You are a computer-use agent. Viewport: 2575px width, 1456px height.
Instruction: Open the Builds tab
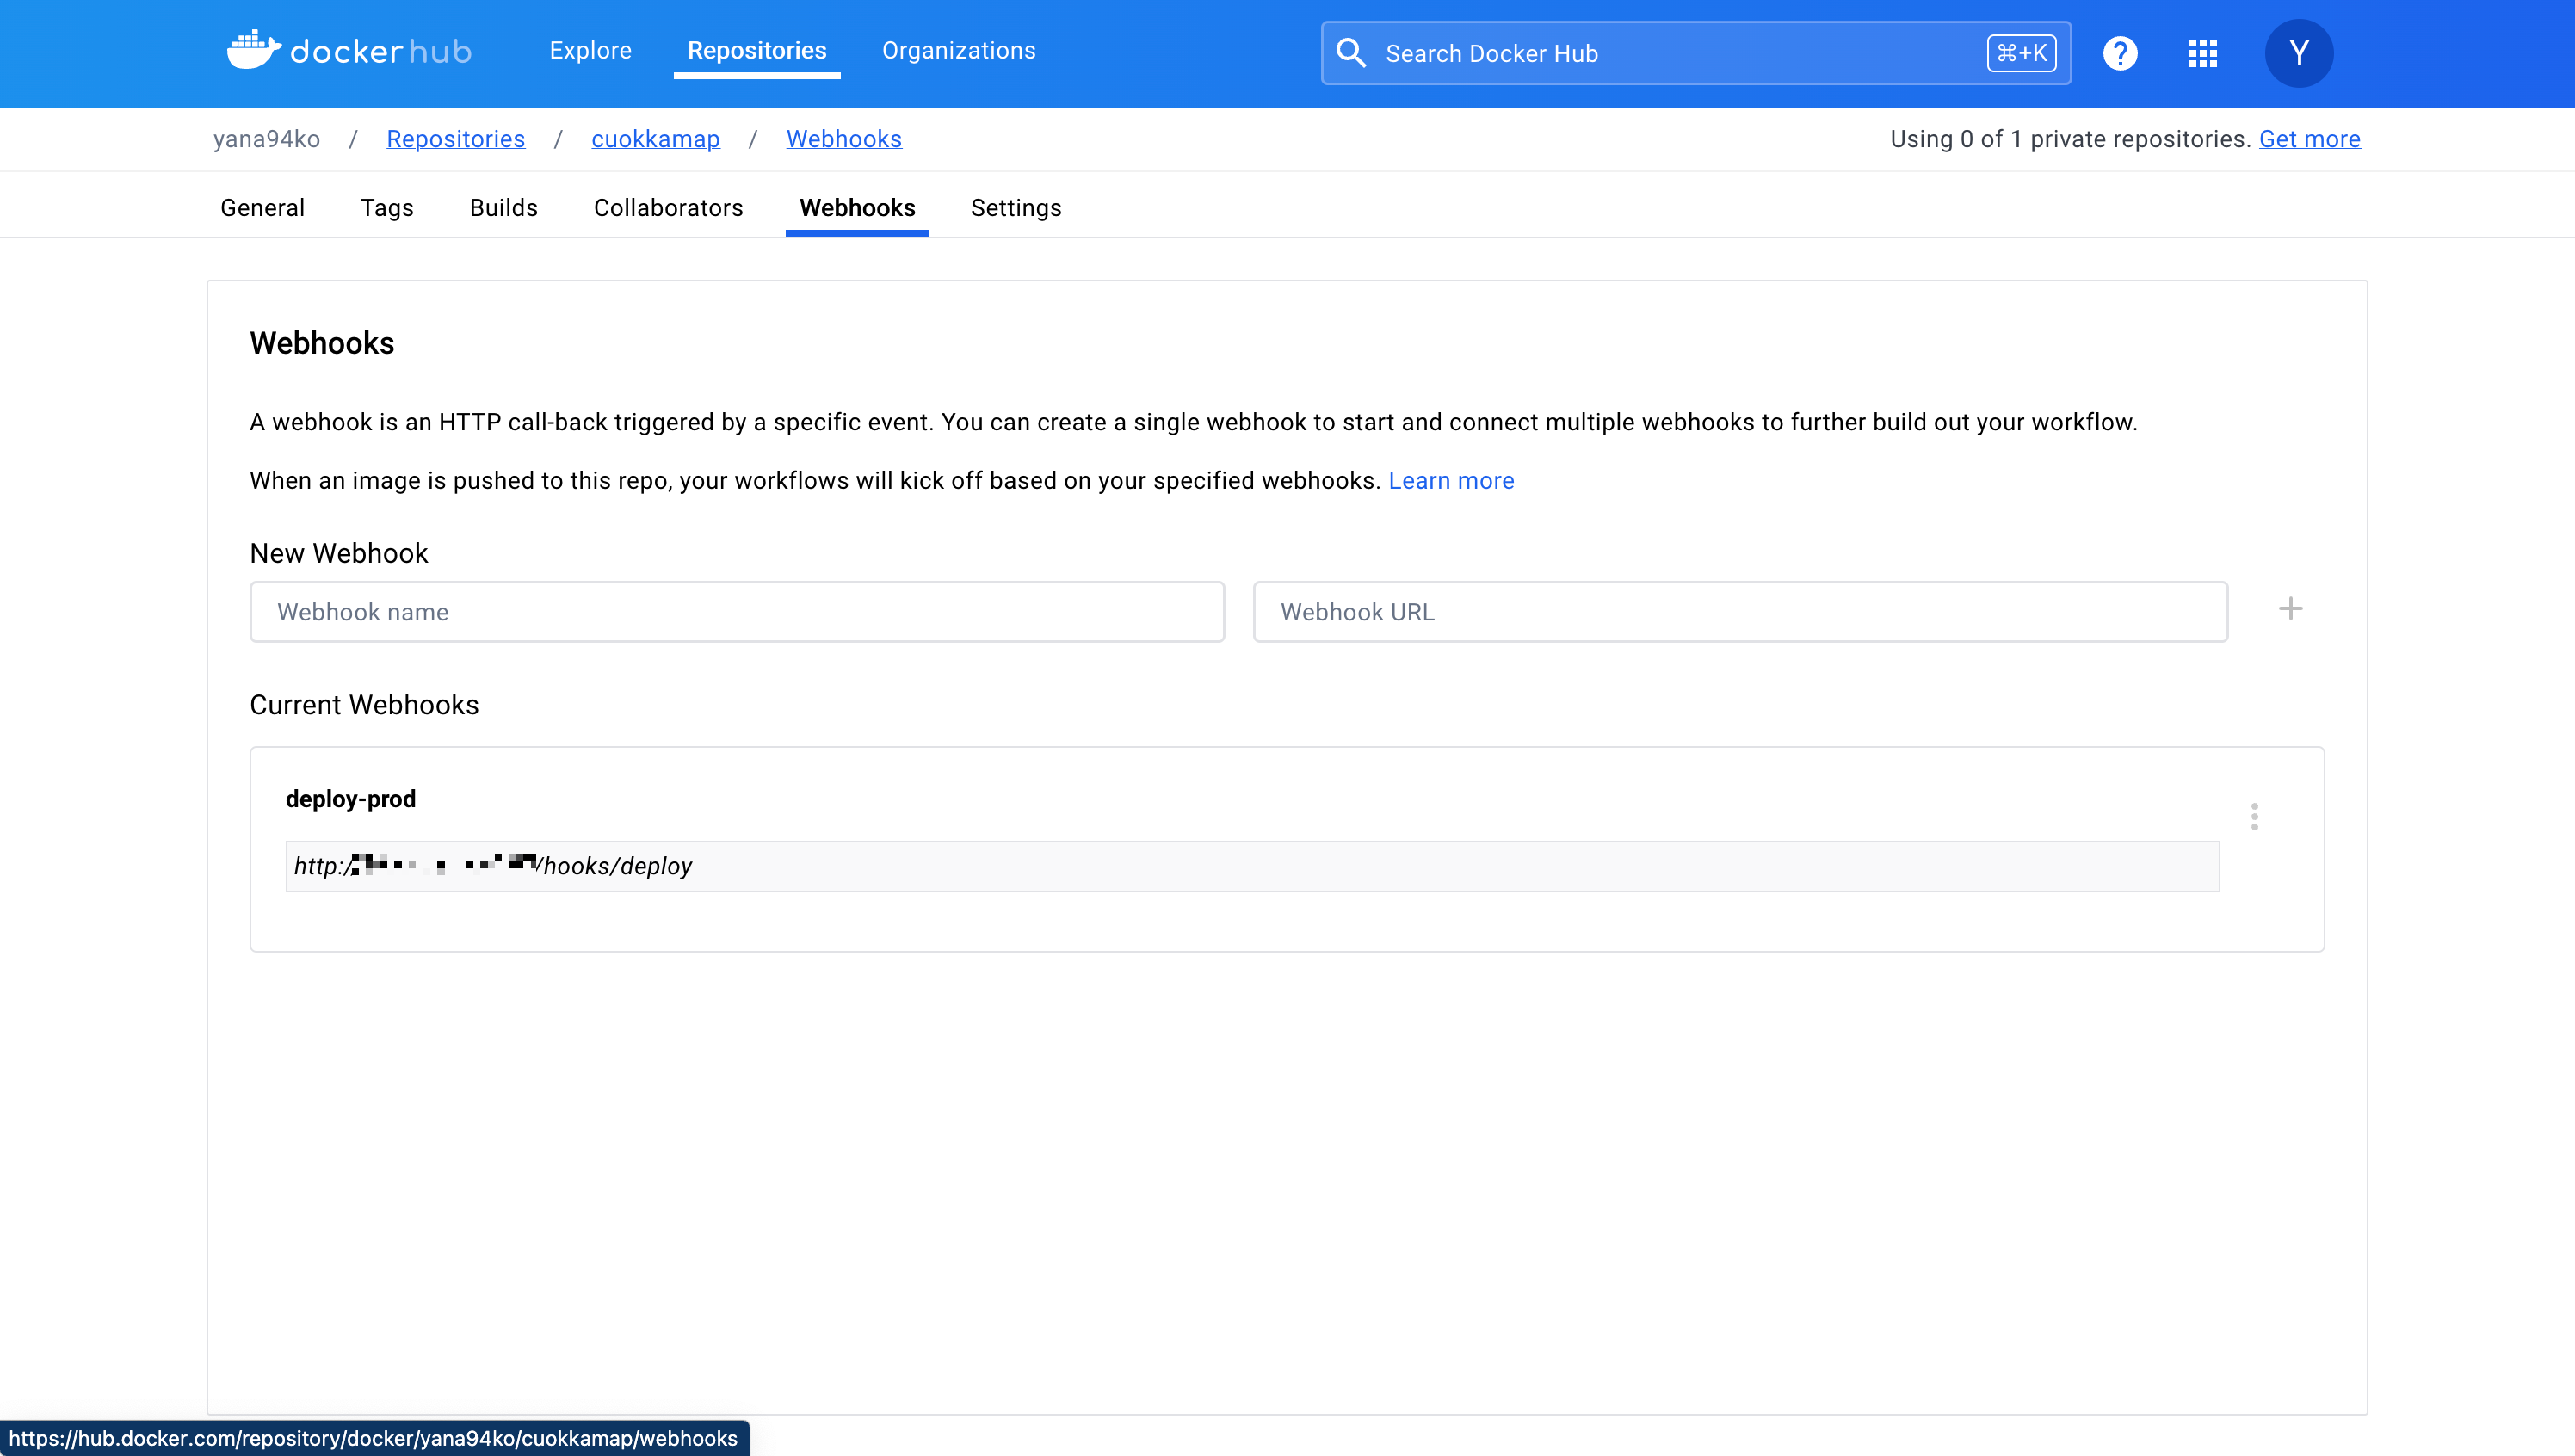[x=503, y=208]
